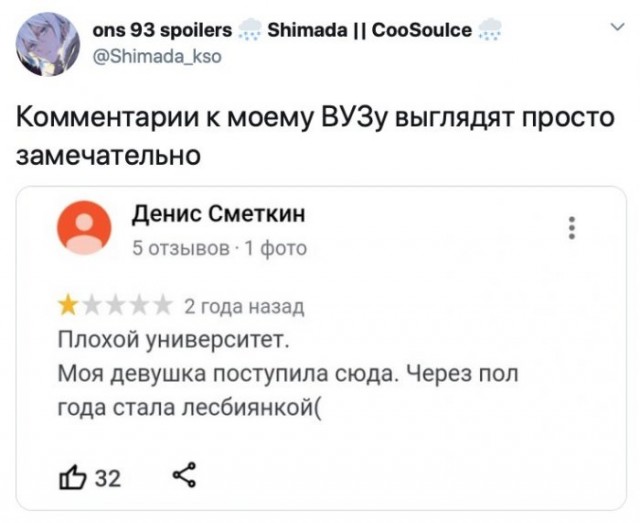Click the filled gold first star
Image resolution: width=640 pixels, height=523 pixels.
(x=66, y=303)
